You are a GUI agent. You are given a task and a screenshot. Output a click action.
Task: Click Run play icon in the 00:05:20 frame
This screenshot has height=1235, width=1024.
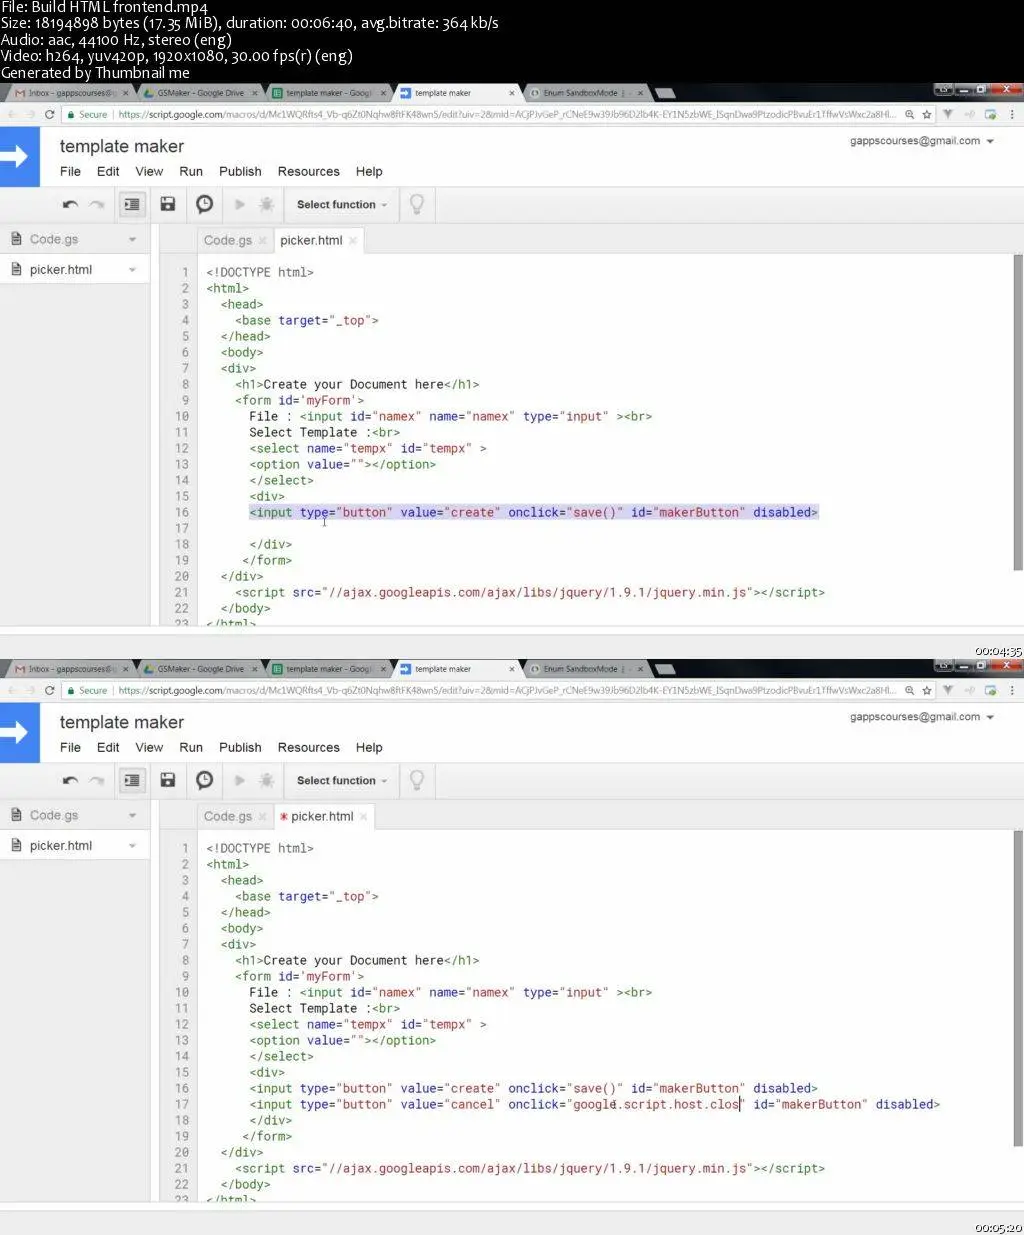click(x=240, y=780)
